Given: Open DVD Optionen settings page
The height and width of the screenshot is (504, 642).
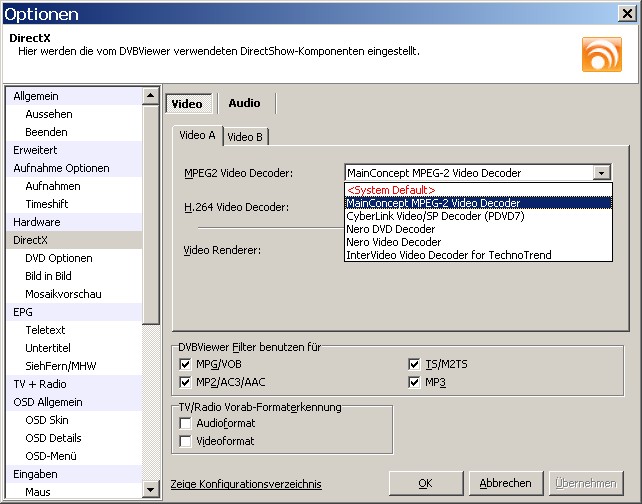Looking at the screenshot, I should point(74,258).
